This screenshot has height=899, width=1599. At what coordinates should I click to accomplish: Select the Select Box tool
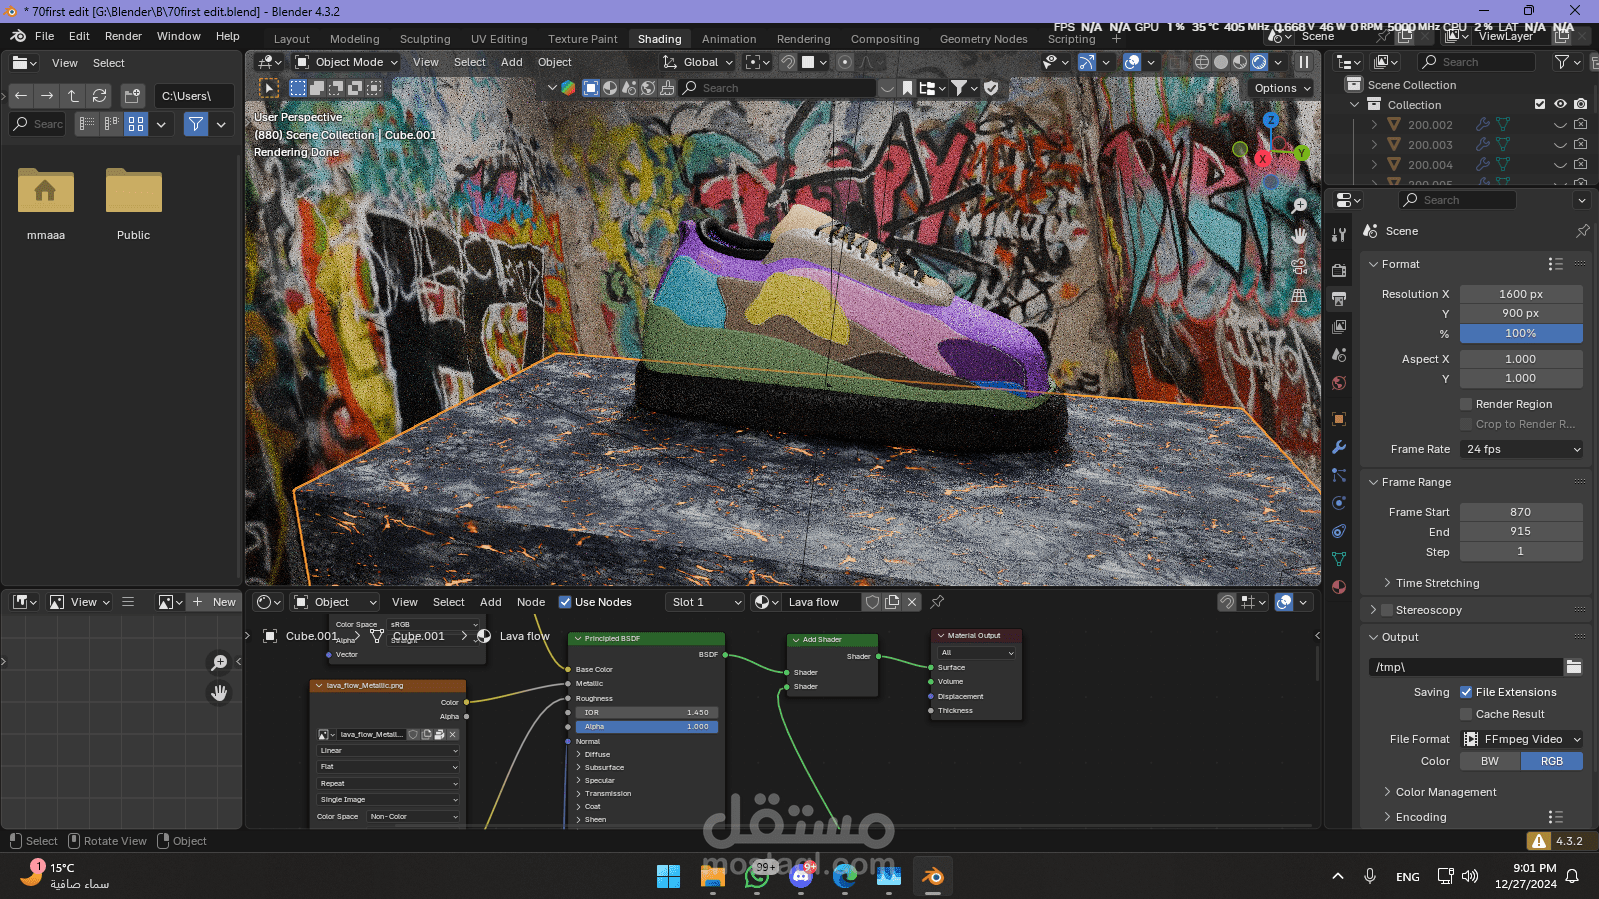click(x=270, y=88)
